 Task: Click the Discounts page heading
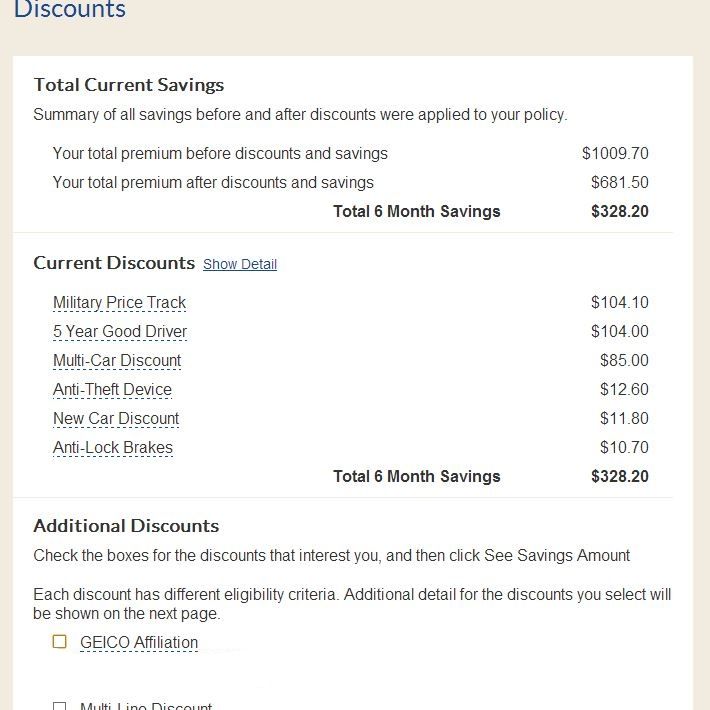(x=70, y=11)
